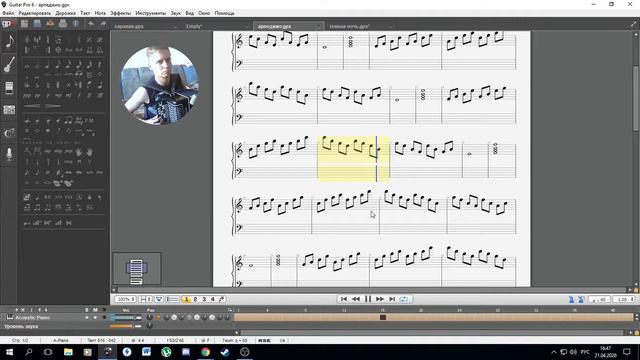Open the Дорожка menu
The image size is (640, 360).
(65, 13)
